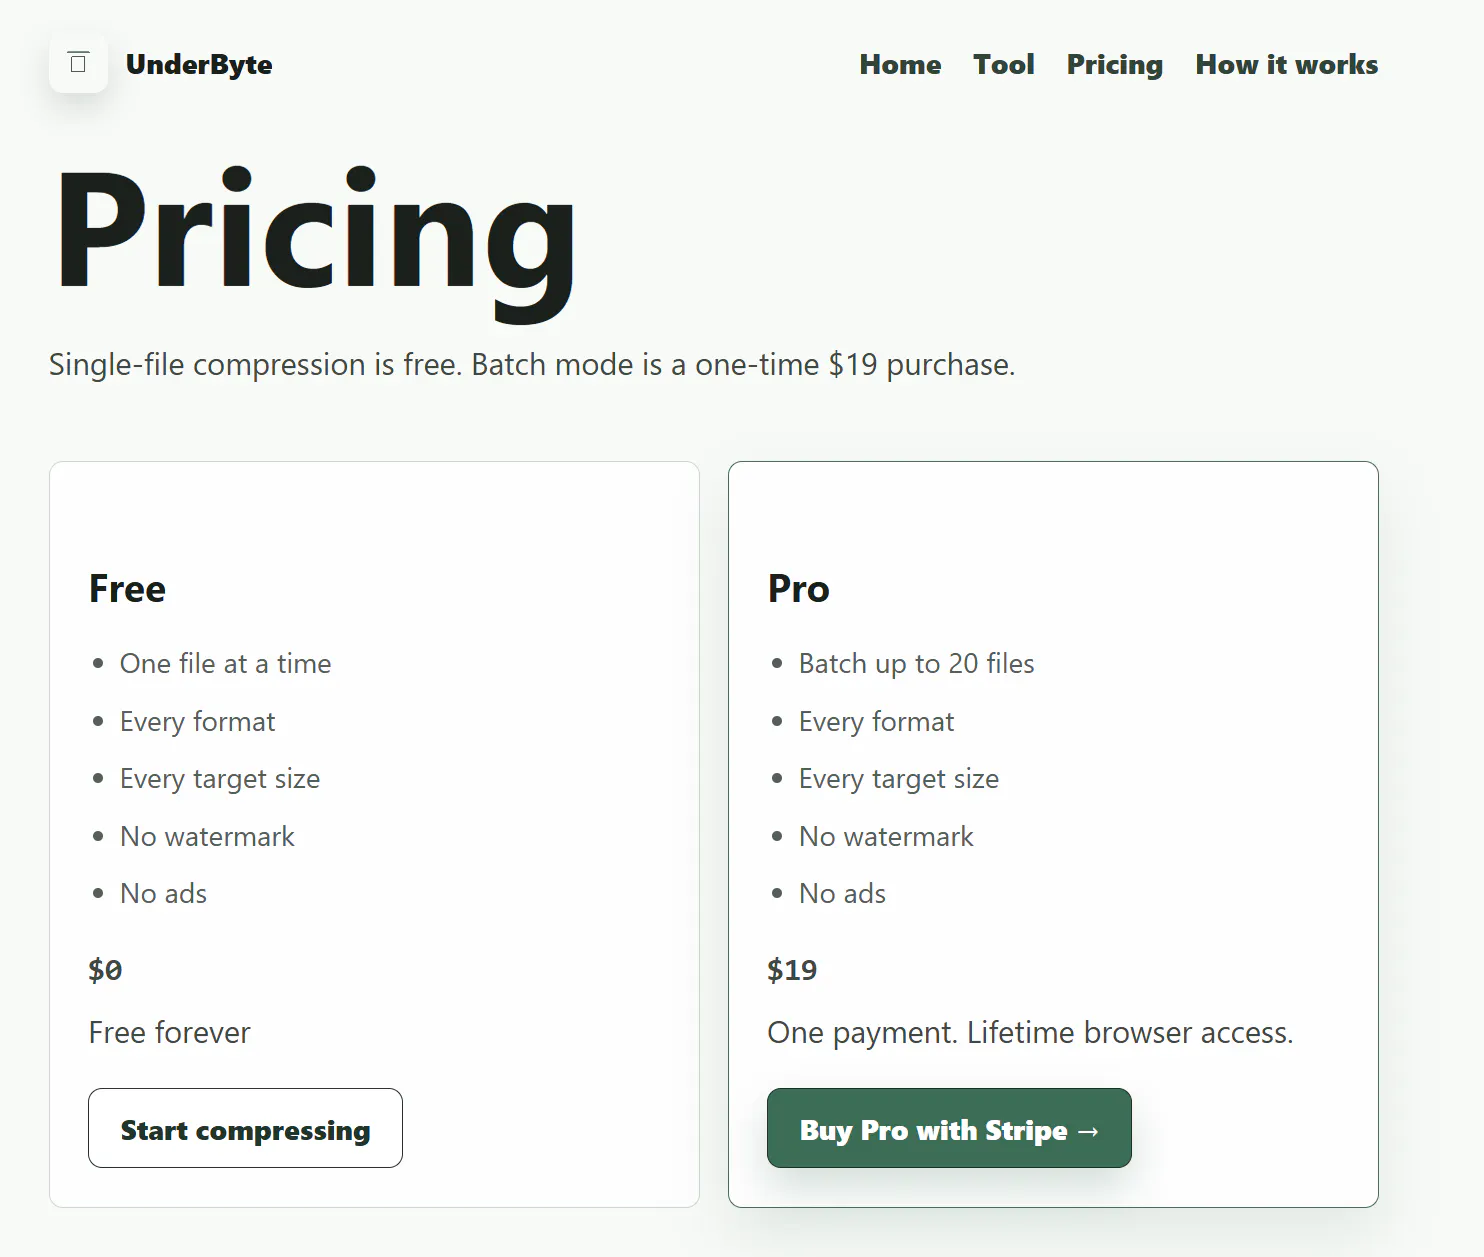The width and height of the screenshot is (1484, 1257).
Task: Click the UnderByte brand name
Action: (x=199, y=65)
